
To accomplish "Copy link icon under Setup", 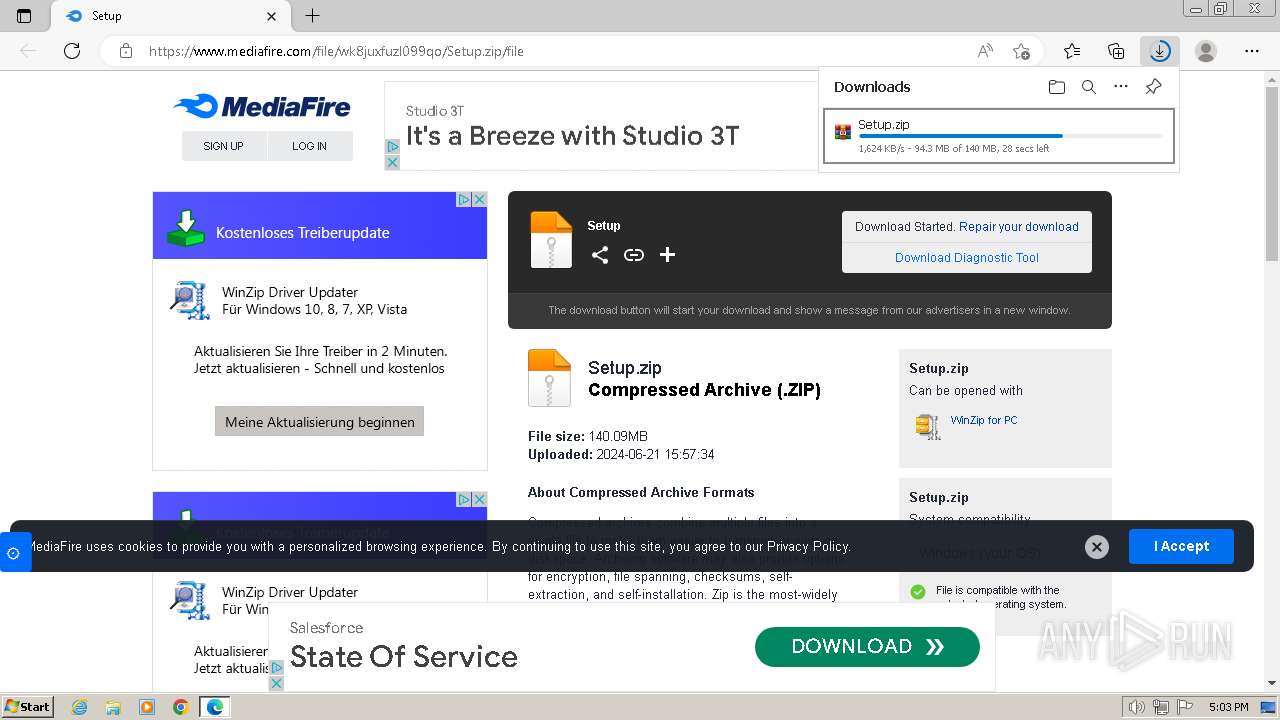I will 634,255.
